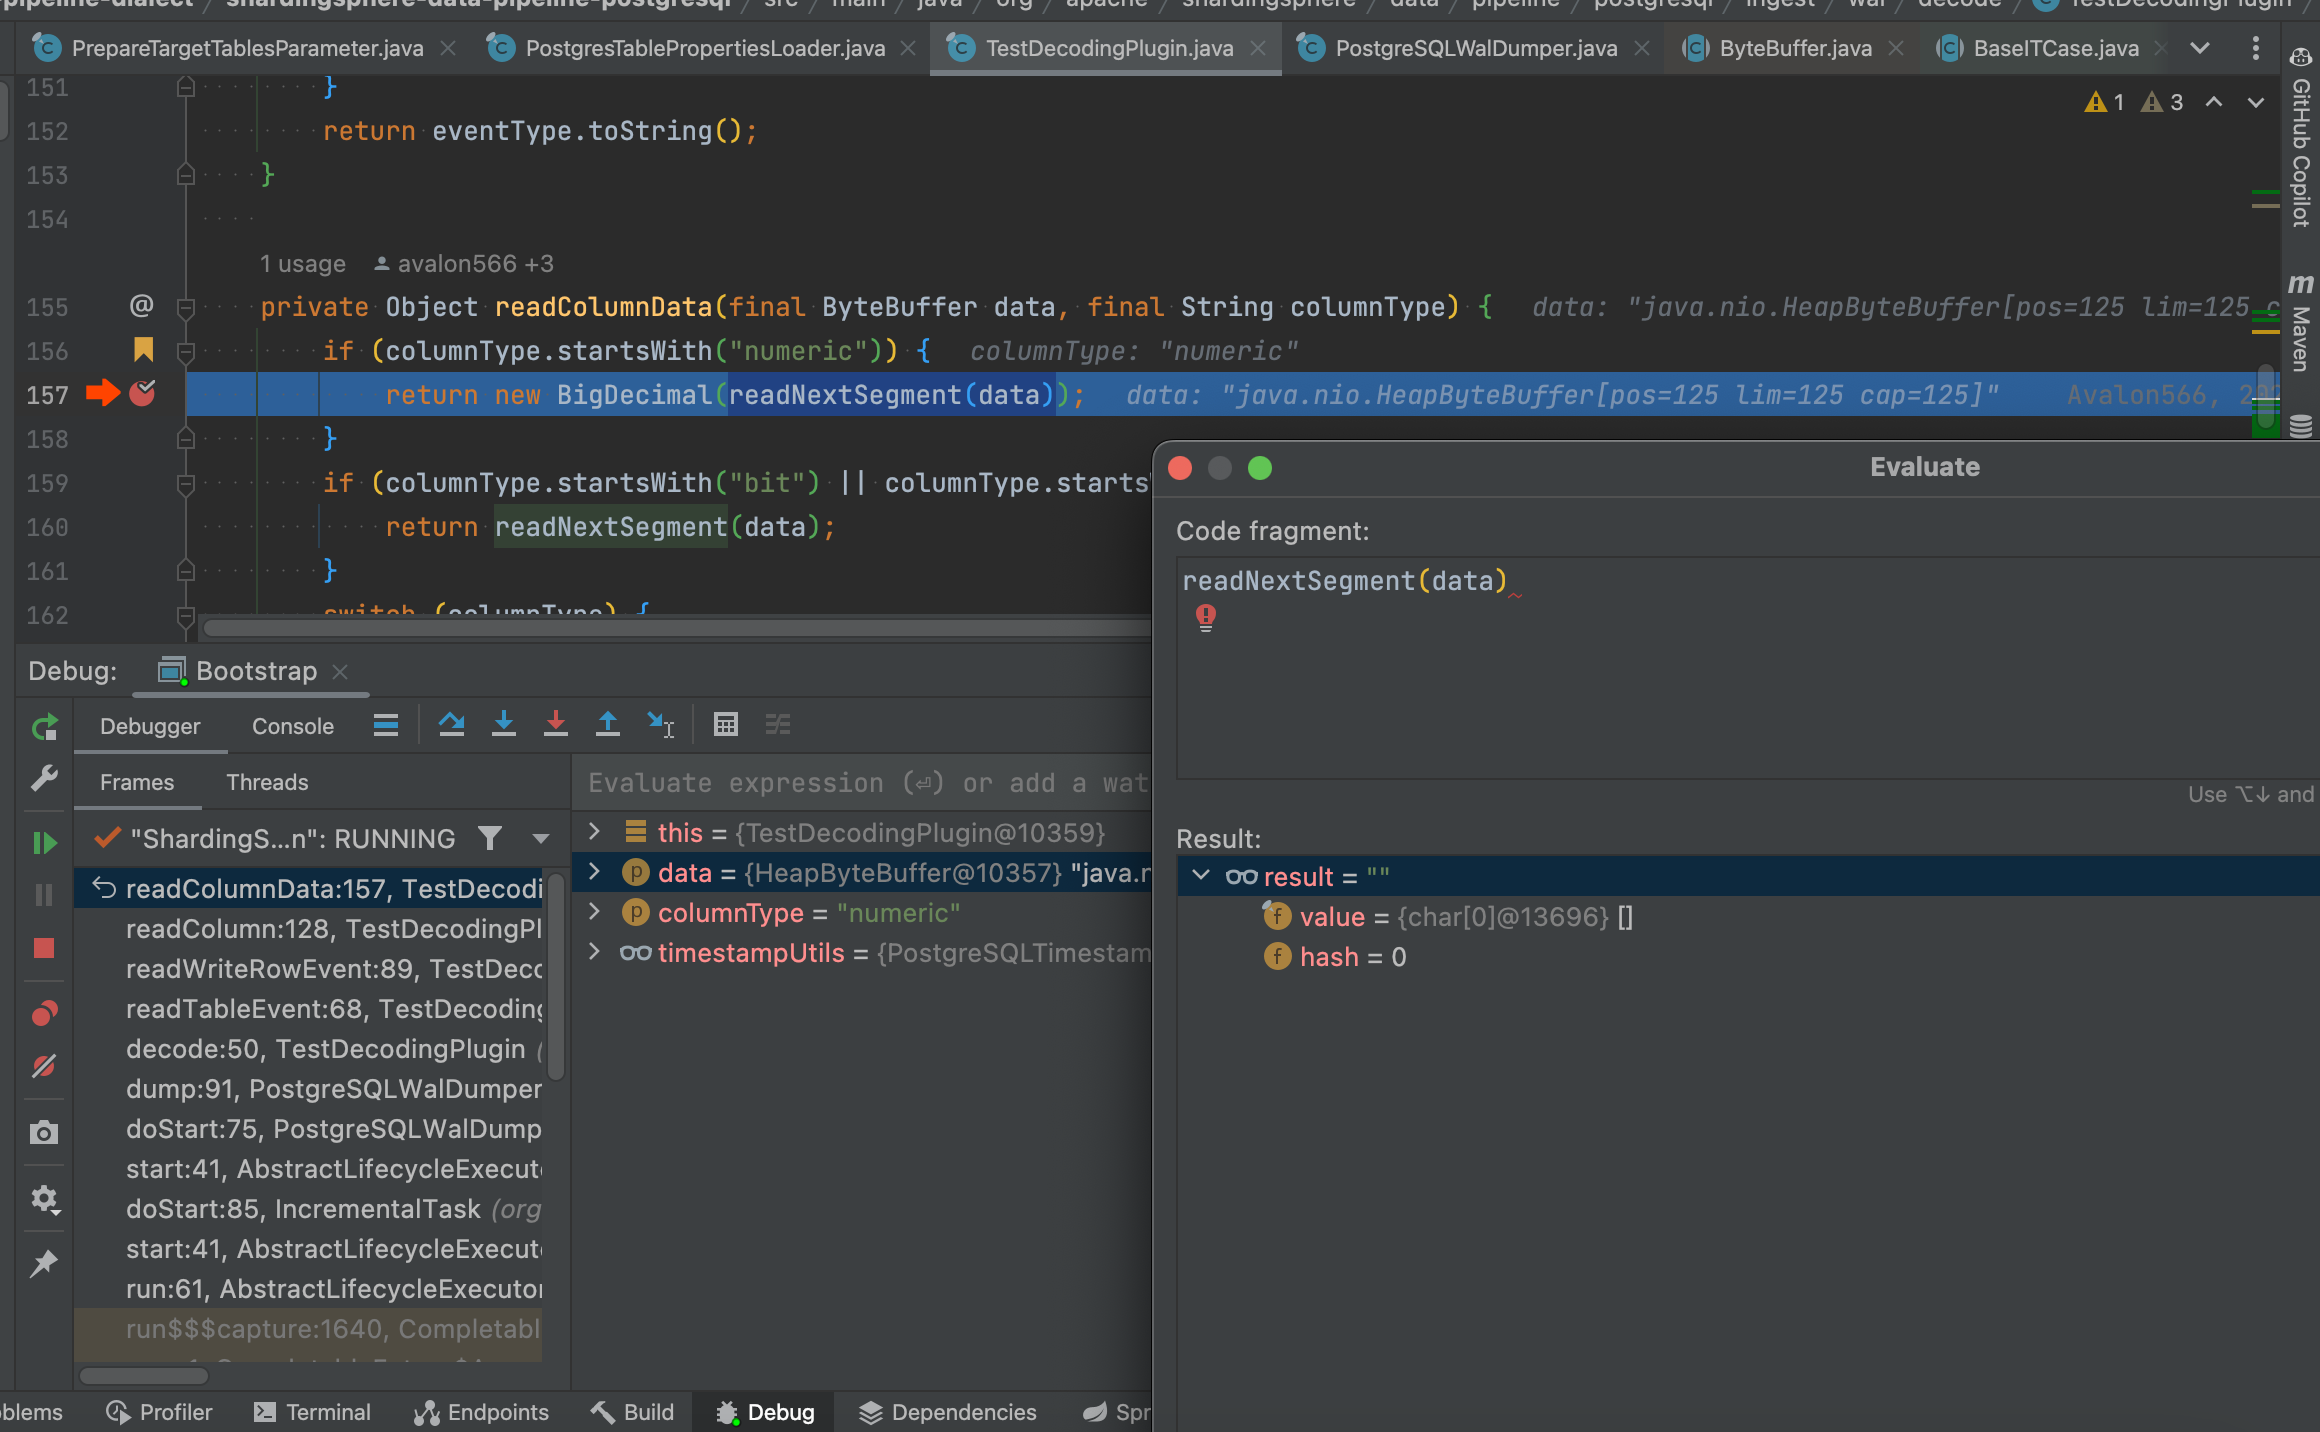Take thread dump camera icon
Image resolution: width=2320 pixels, height=1432 pixels.
click(x=44, y=1132)
